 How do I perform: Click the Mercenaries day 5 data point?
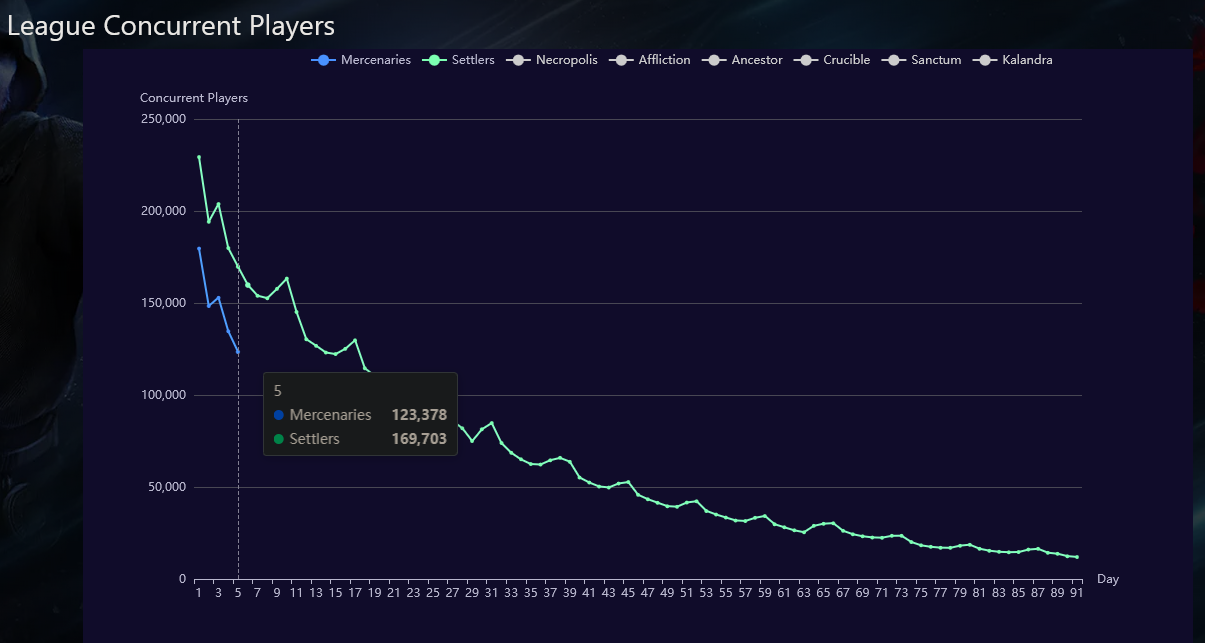(238, 352)
